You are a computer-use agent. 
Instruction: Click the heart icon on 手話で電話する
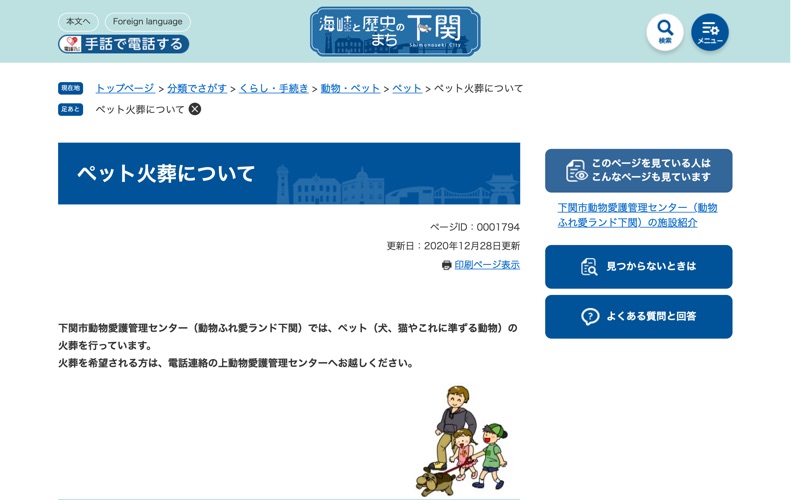point(71,44)
